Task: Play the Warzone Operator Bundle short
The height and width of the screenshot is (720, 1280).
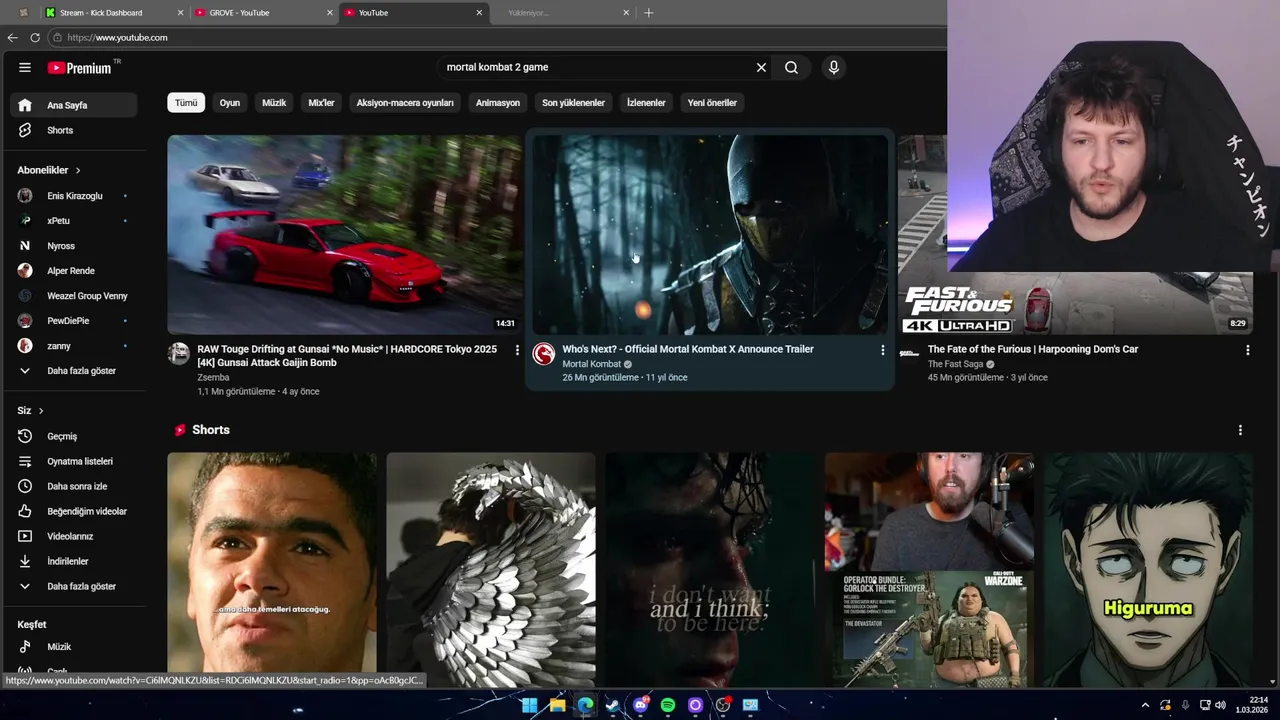Action: tap(929, 569)
